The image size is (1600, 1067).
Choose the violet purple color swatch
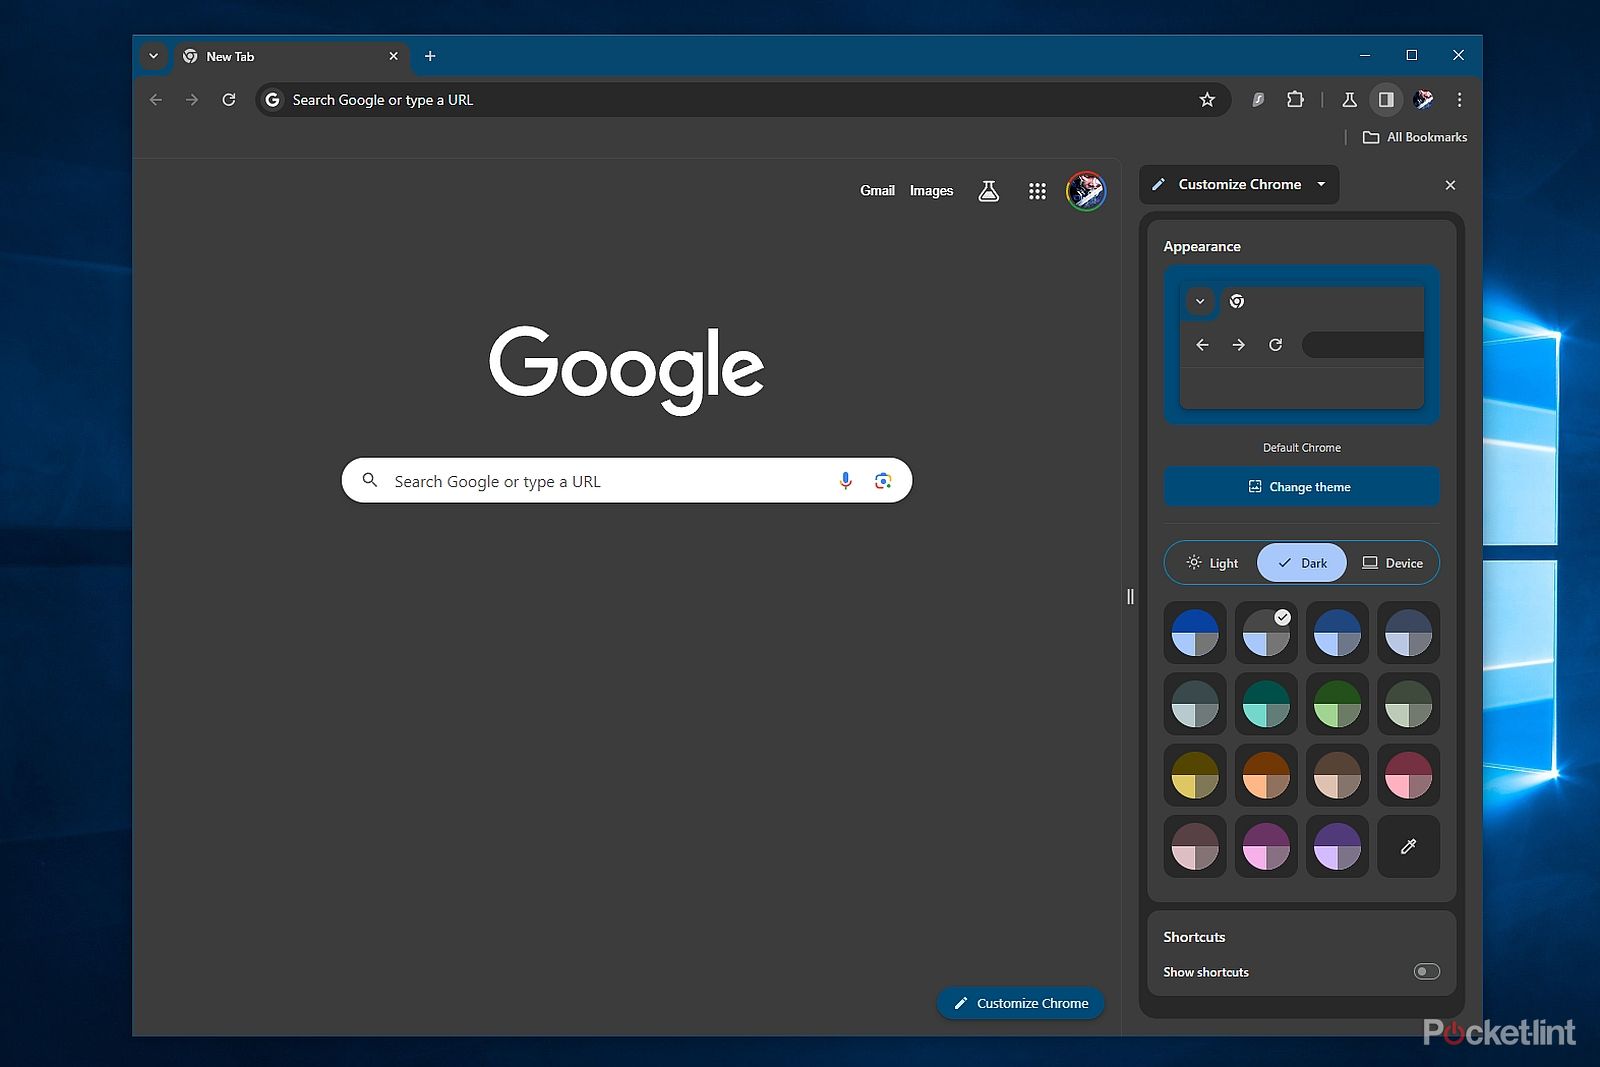tap(1337, 846)
